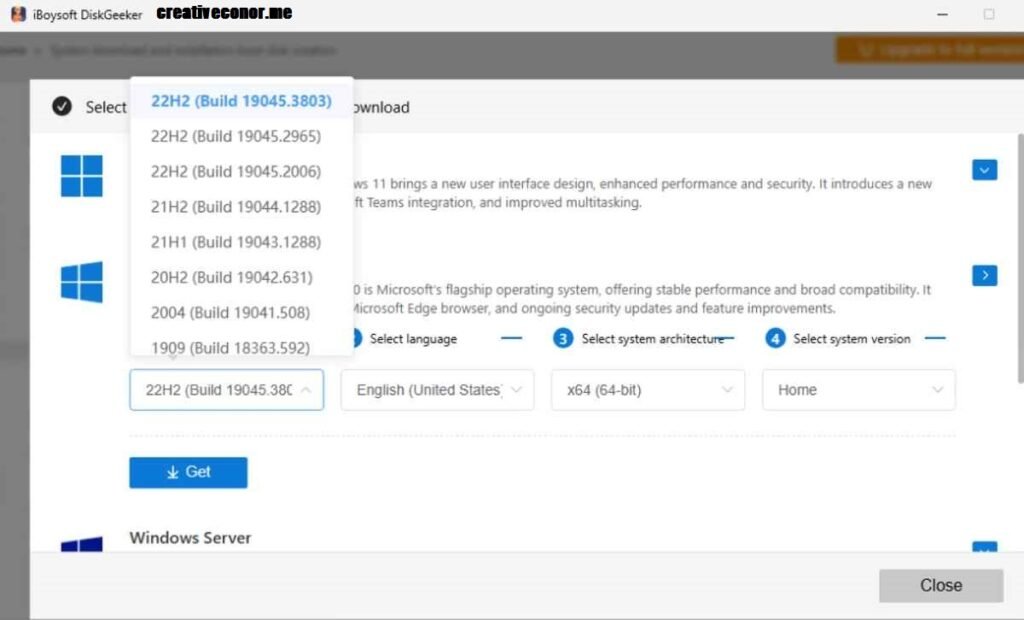The height and width of the screenshot is (620, 1024).
Task: Click the Select system architecture label
Action: [x=652, y=338]
